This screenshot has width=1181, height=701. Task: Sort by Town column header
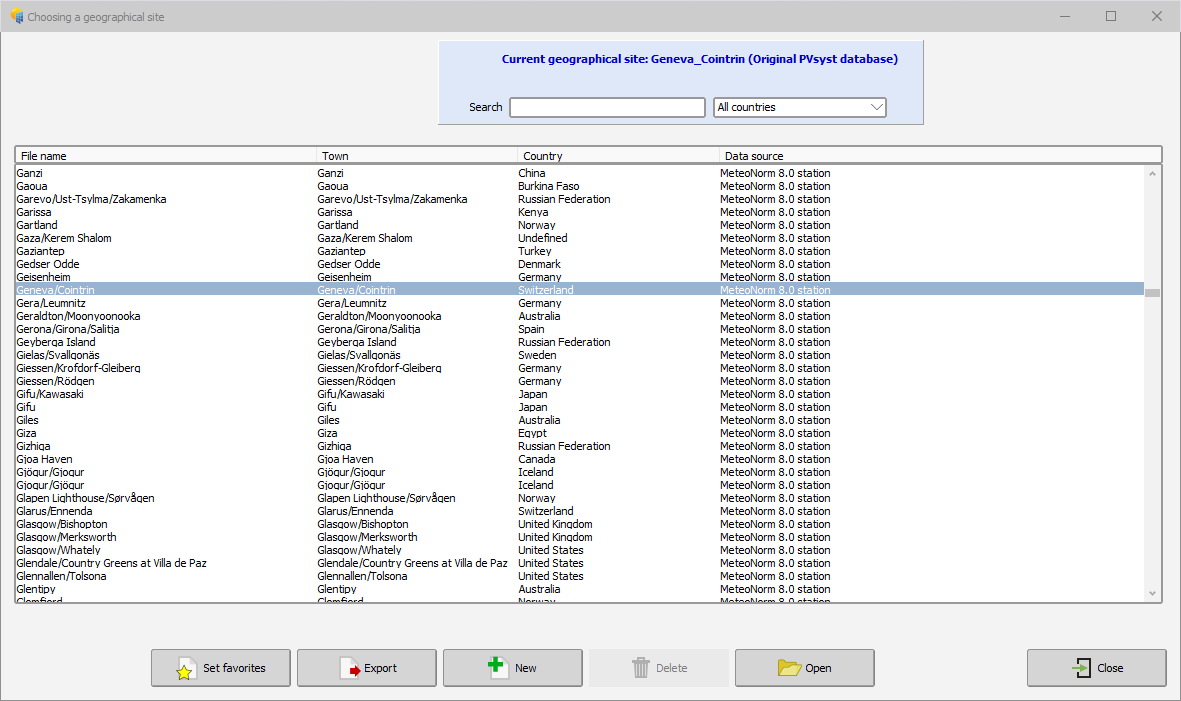pyautogui.click(x=417, y=156)
